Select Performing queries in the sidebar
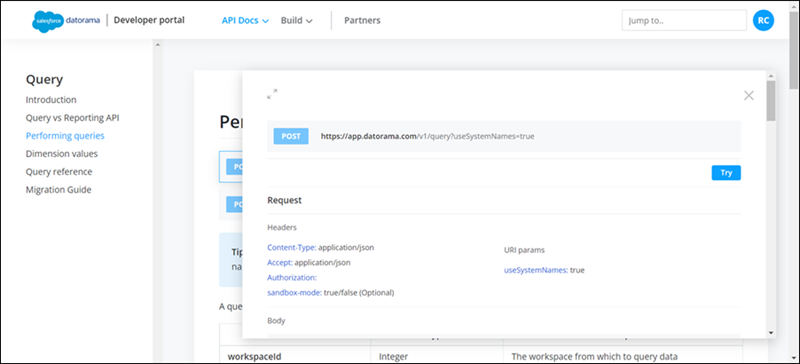 (x=65, y=136)
